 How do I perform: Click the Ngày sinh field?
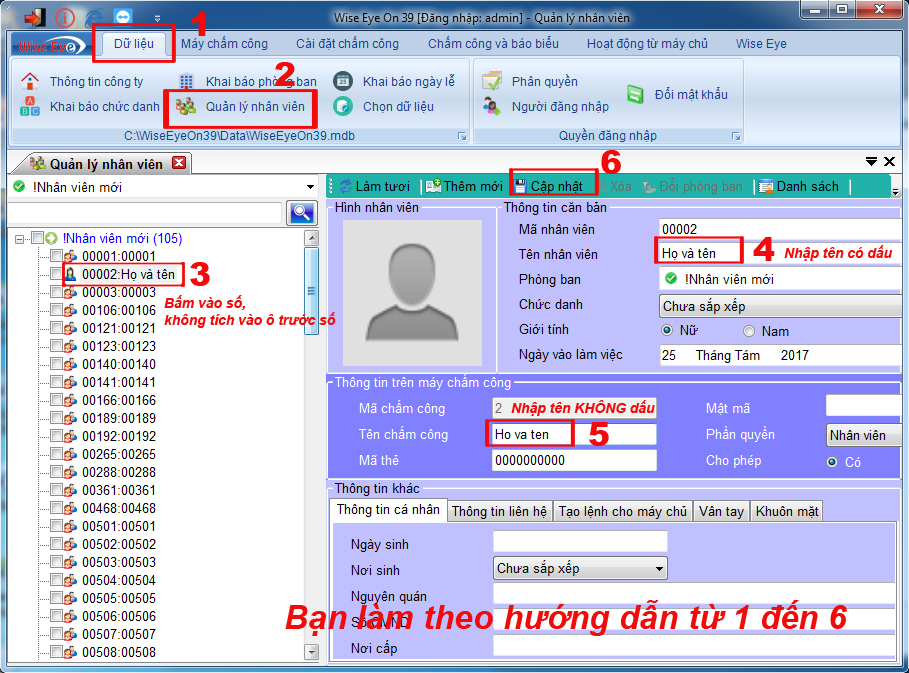coord(580,541)
